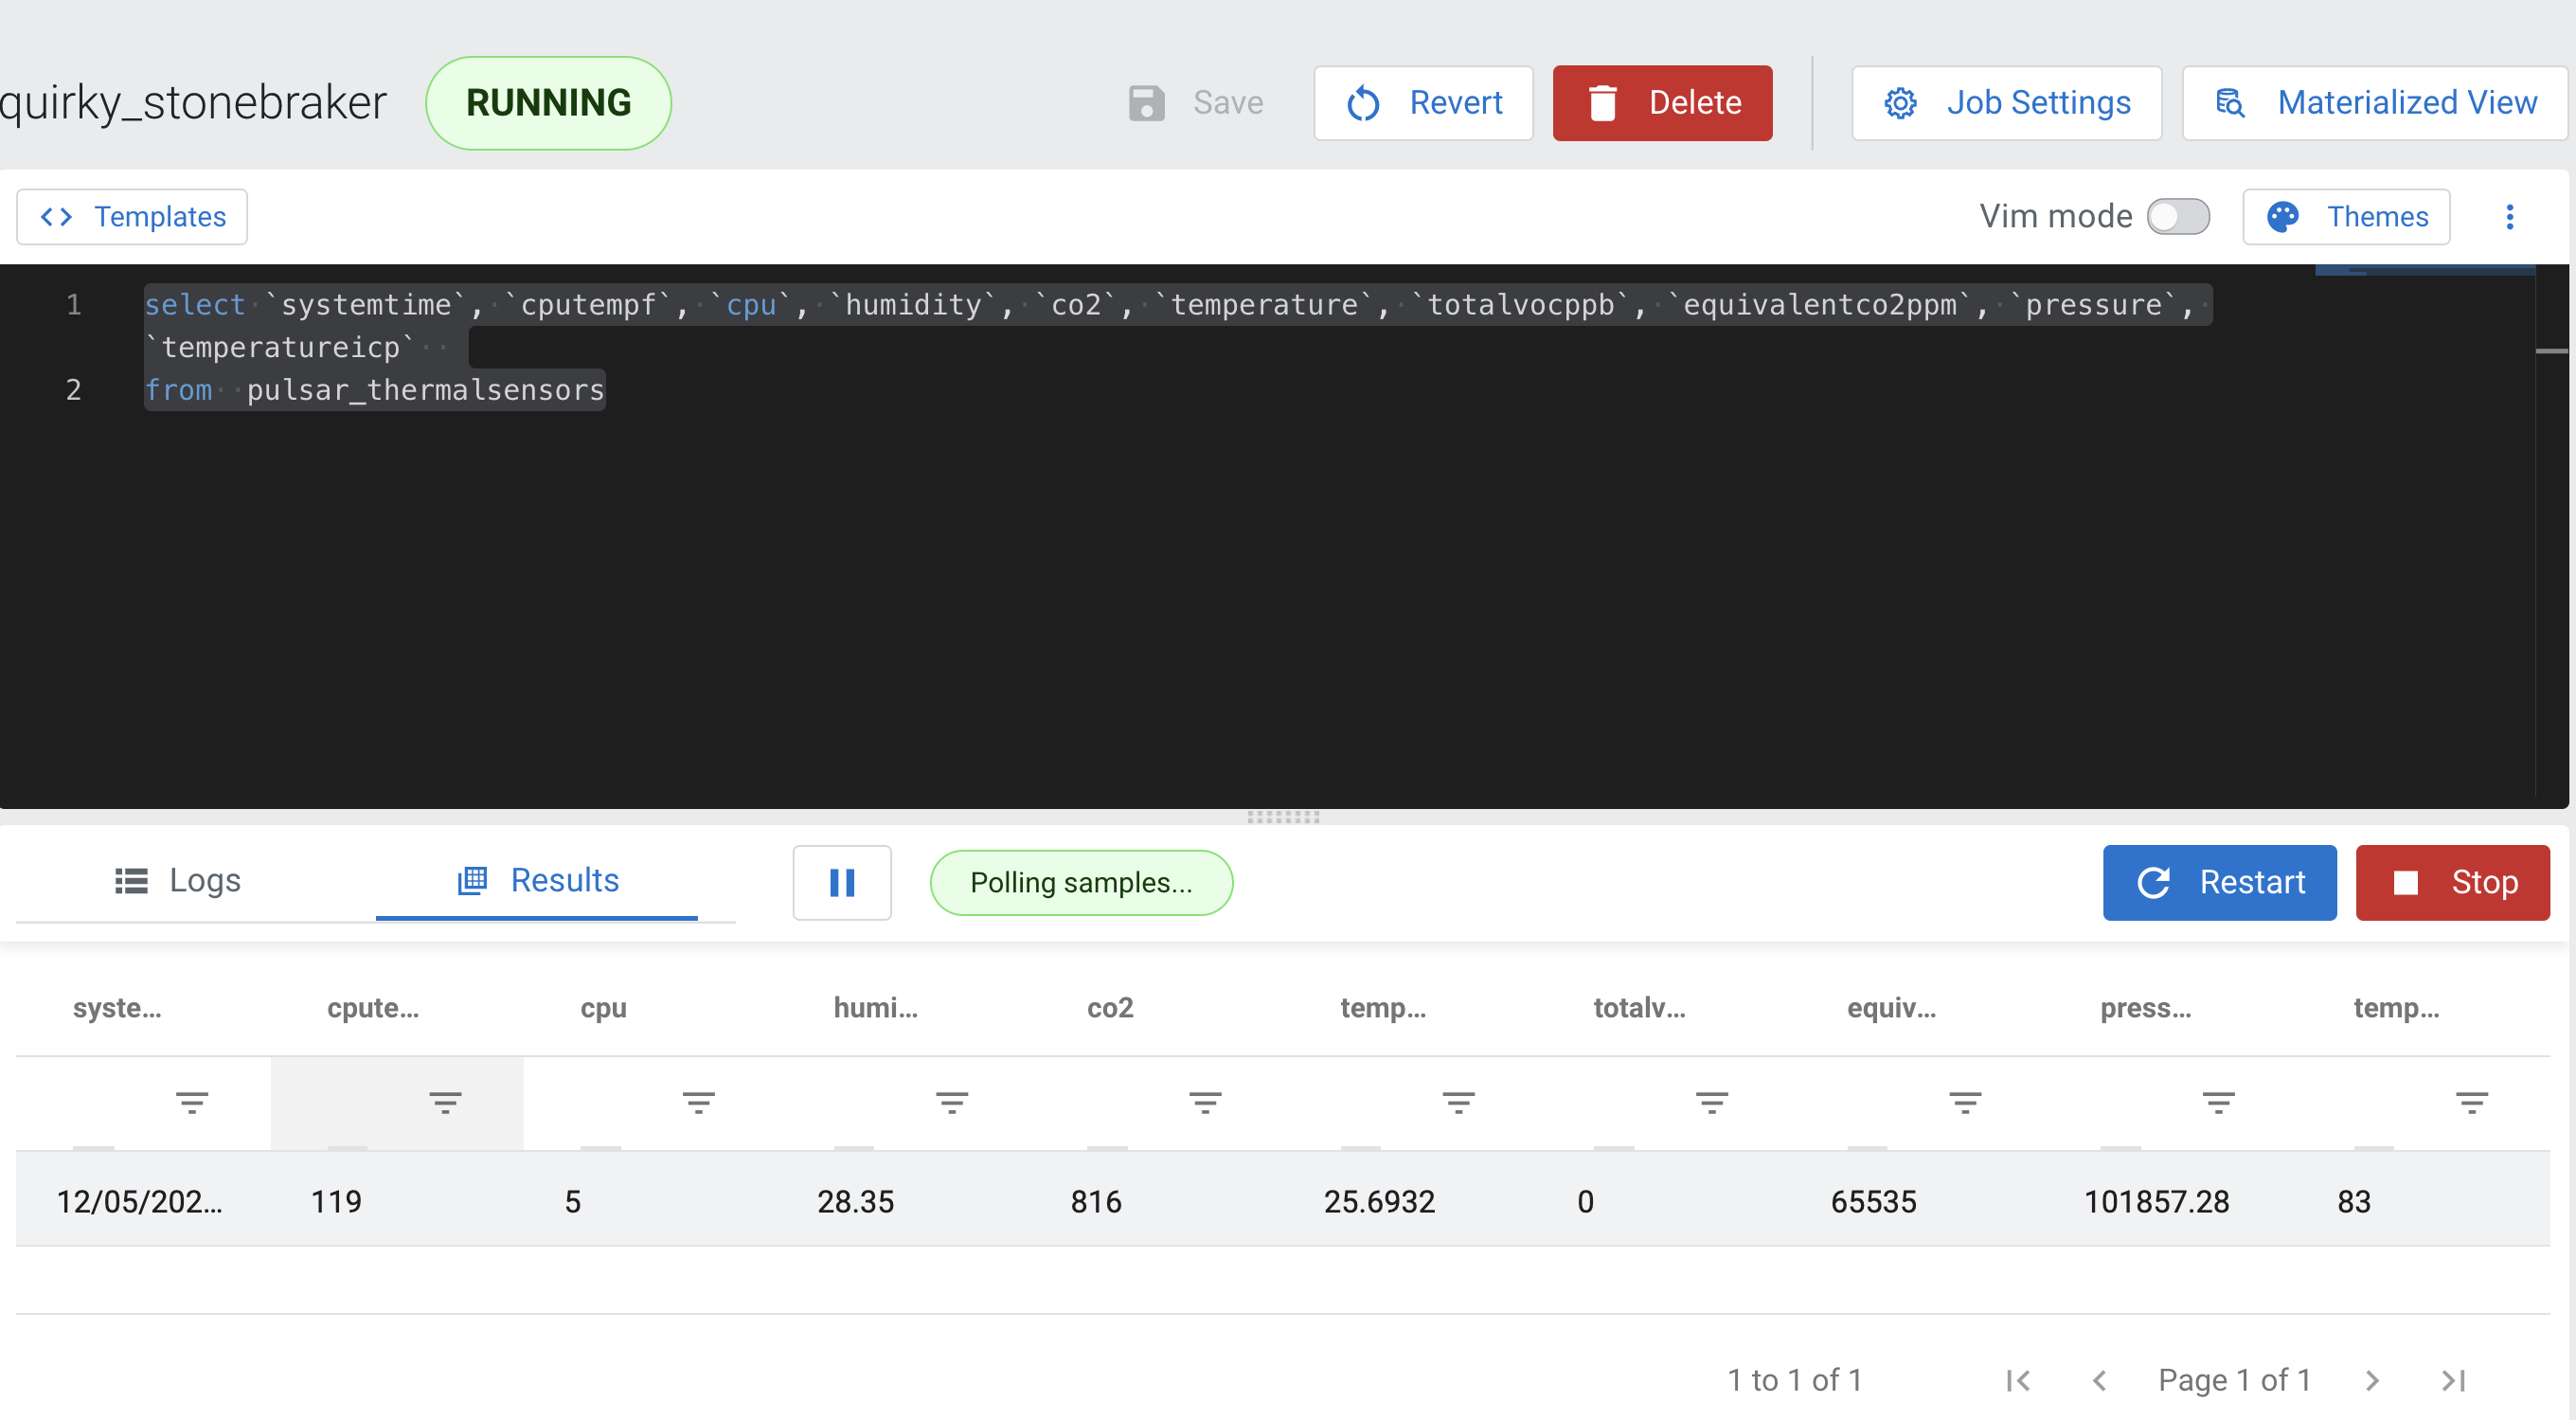This screenshot has height=1420, width=2576.
Task: Click the Save icon
Action: pos(1146,103)
